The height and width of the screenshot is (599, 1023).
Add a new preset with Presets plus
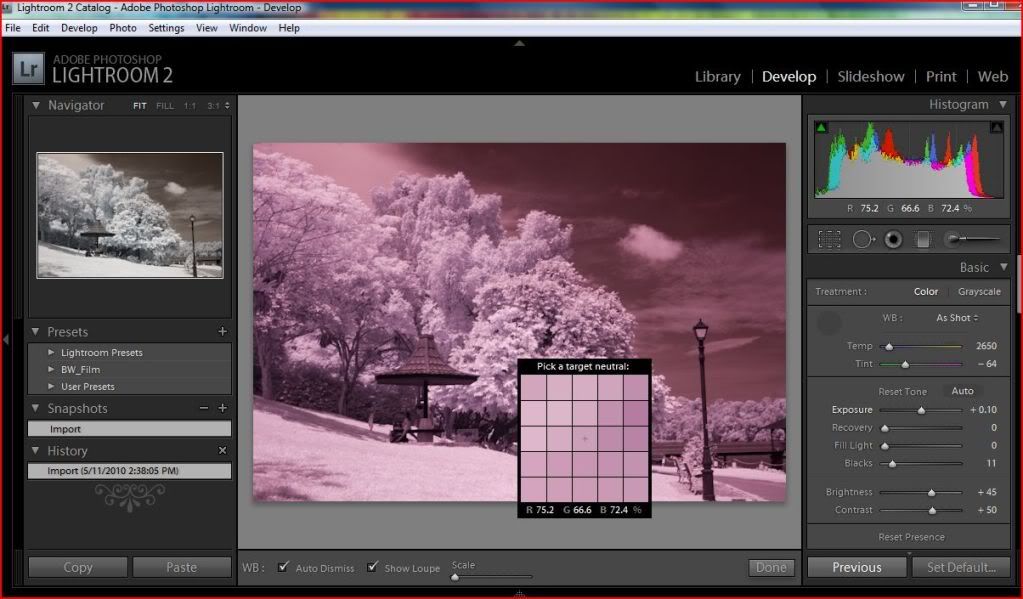222,331
